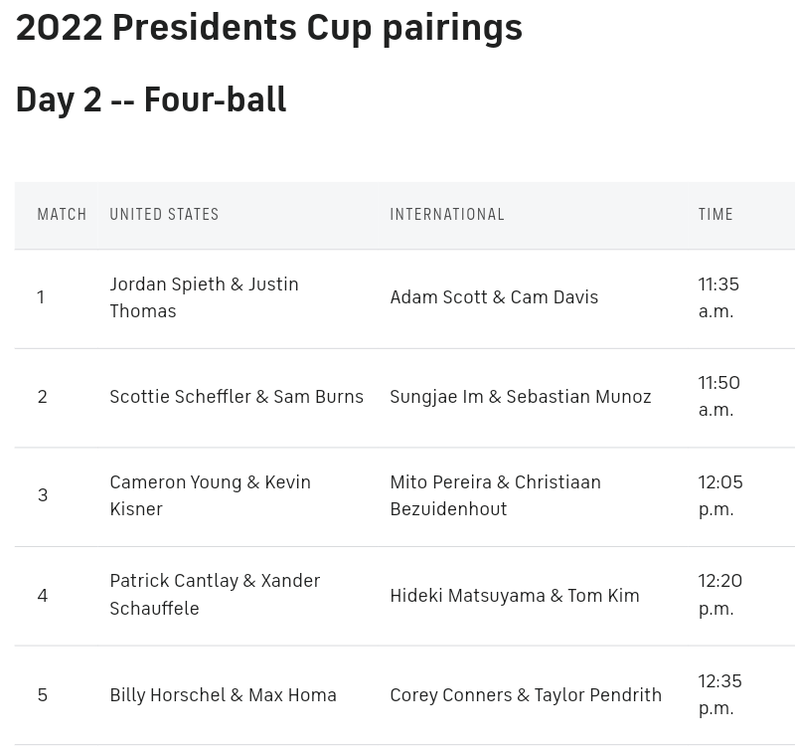Viewport: 795px width, 750px height.
Task: Click the Mito Pereira & Christiaan Bezuidenhout cell
Action: click(x=495, y=495)
